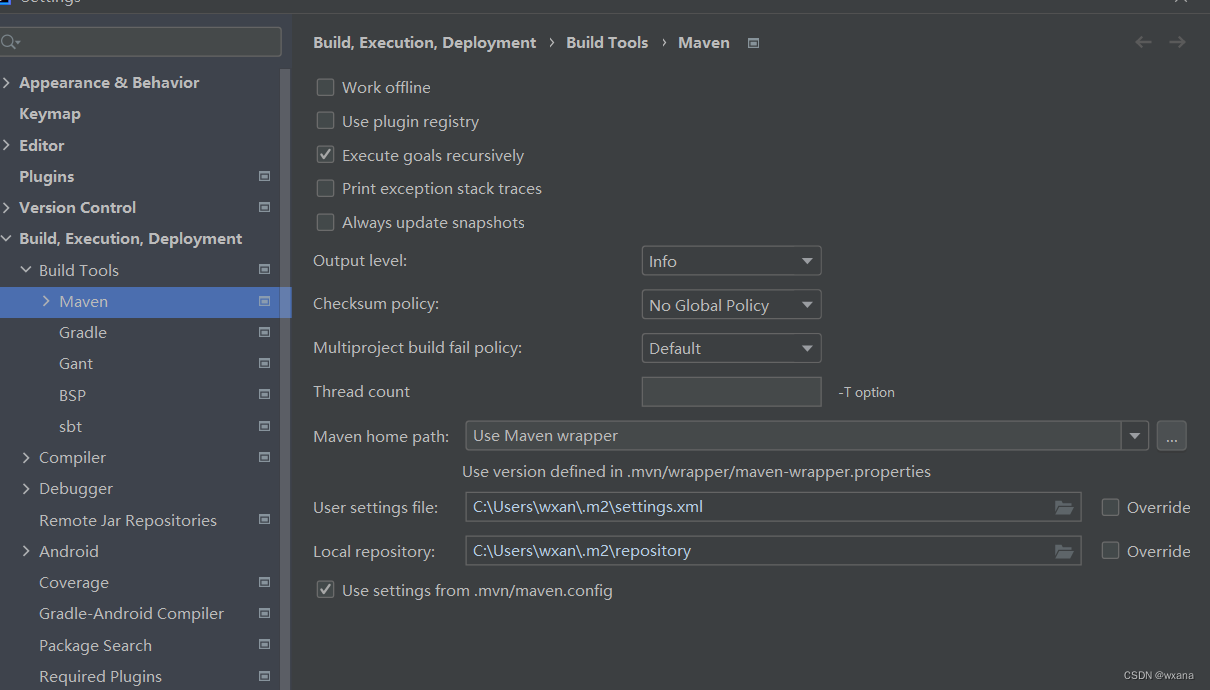
Task: Uncheck Use settings from .mvn/maven.config
Action: (x=325, y=590)
